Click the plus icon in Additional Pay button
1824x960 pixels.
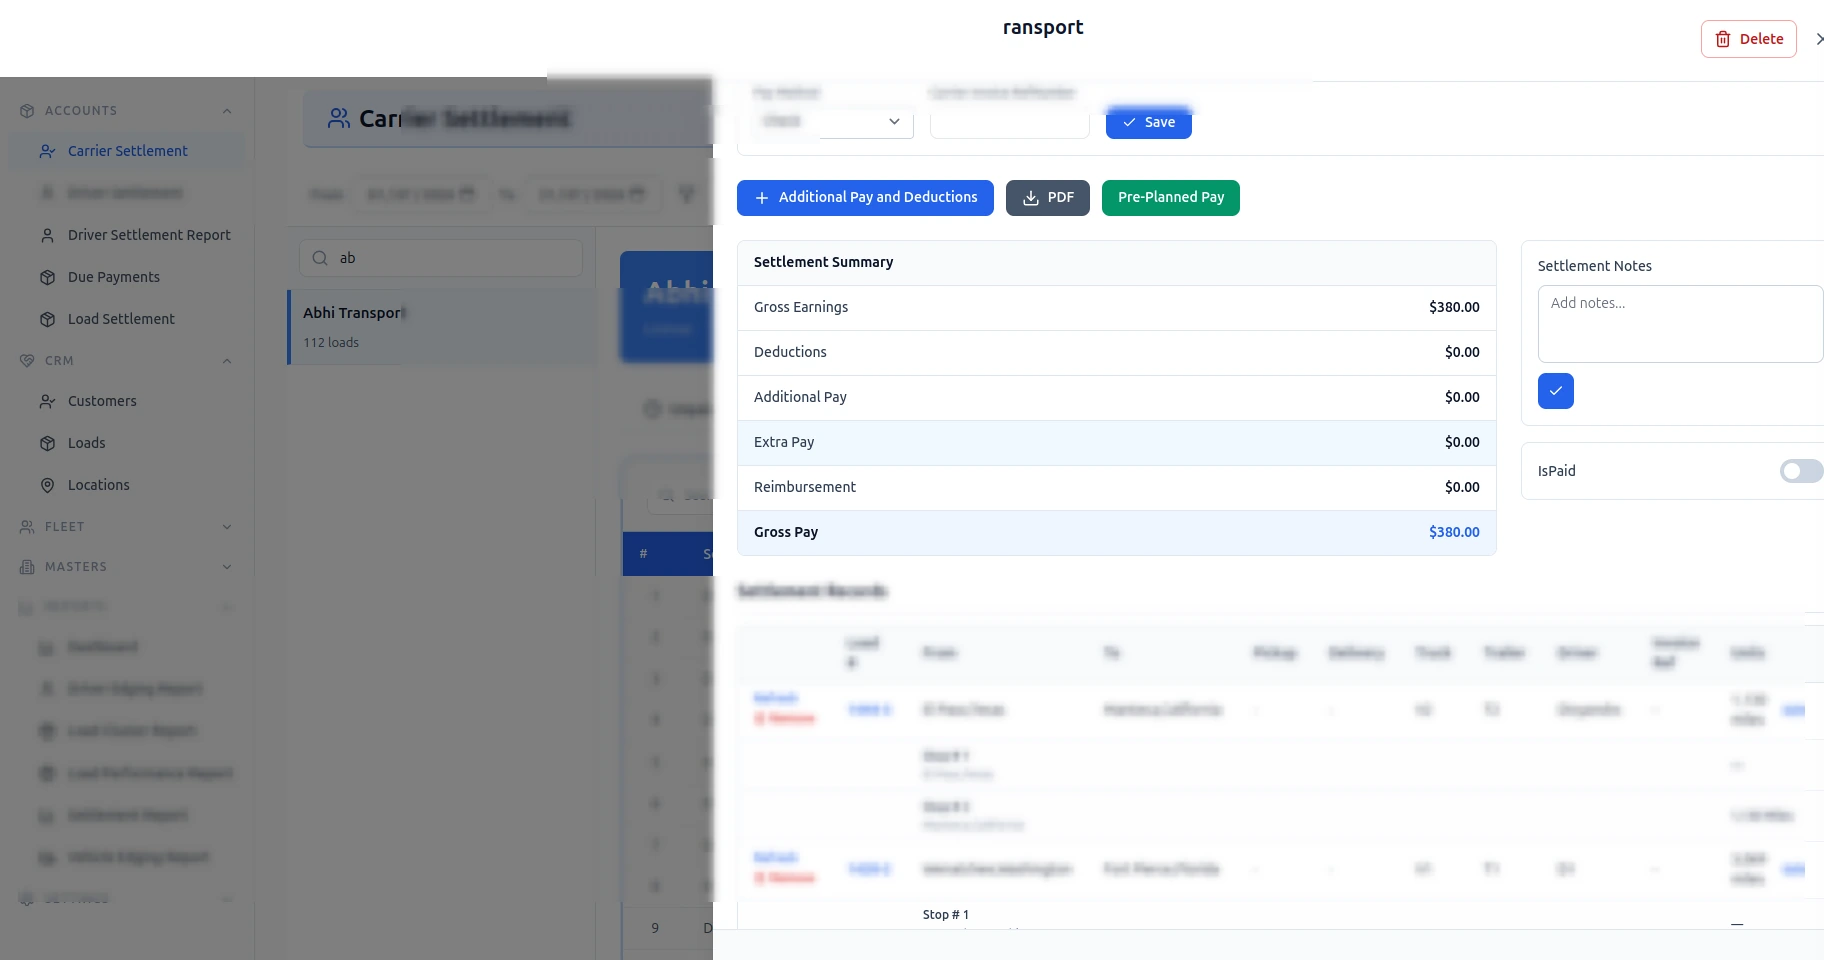pos(762,198)
